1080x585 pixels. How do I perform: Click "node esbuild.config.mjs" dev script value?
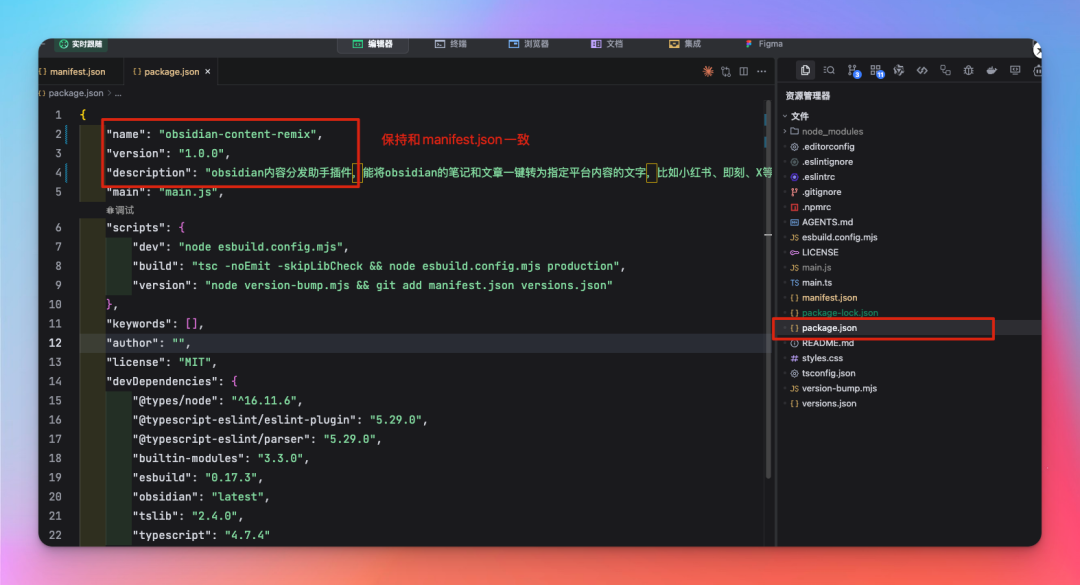point(260,247)
